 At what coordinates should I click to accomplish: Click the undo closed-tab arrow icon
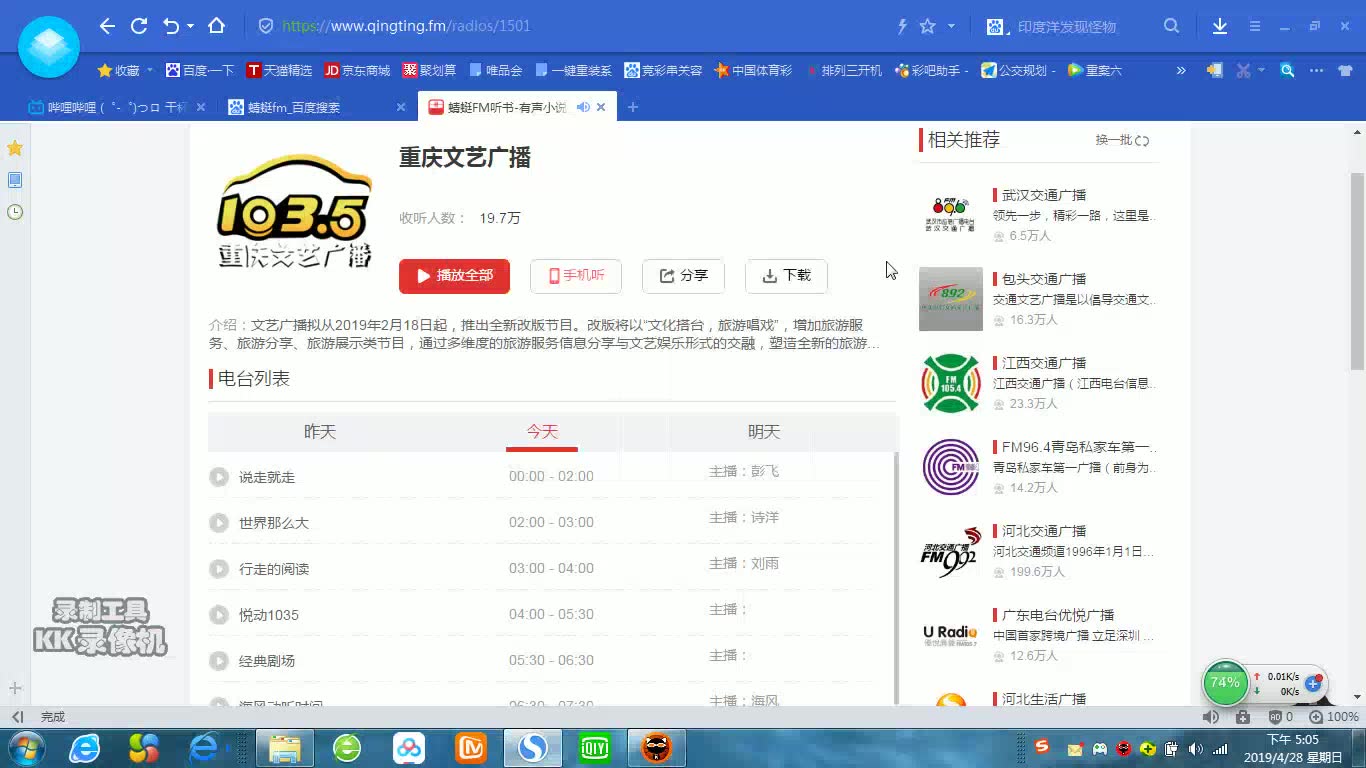(x=171, y=27)
